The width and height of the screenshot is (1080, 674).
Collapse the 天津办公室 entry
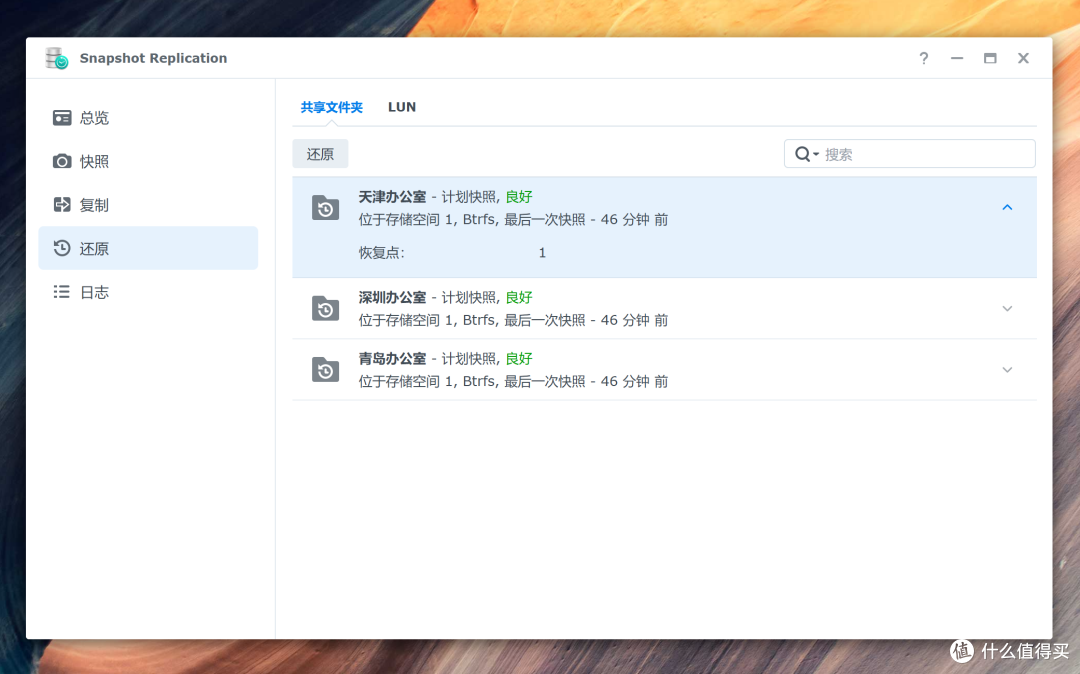pos(1007,207)
